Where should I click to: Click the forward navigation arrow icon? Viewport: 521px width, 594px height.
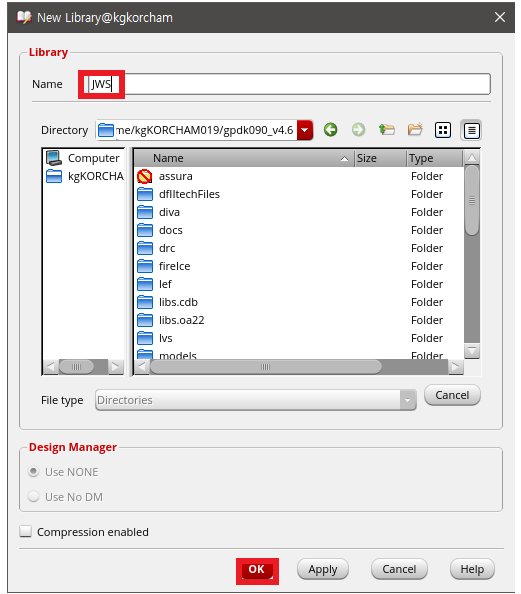point(358,130)
